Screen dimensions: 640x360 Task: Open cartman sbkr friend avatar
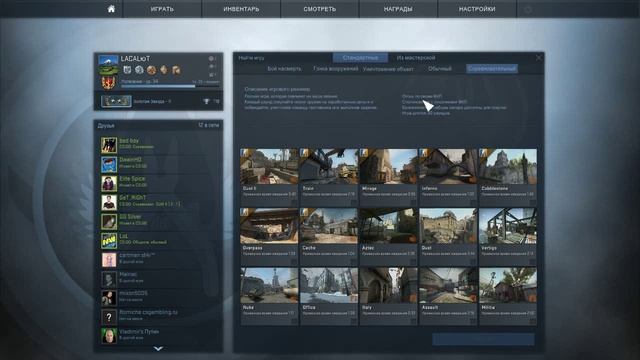tap(109, 260)
